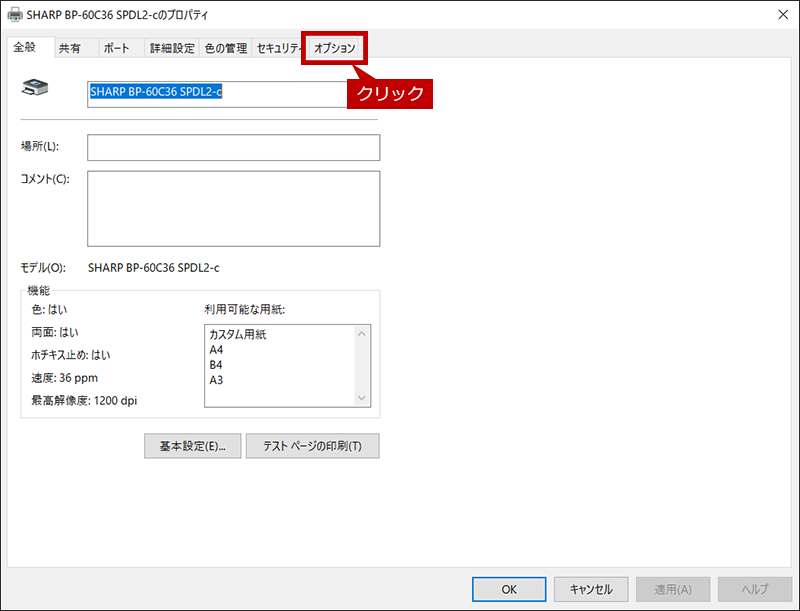800x611 pixels.
Task: Click the printer icon beside the name field
Action: (x=35, y=87)
